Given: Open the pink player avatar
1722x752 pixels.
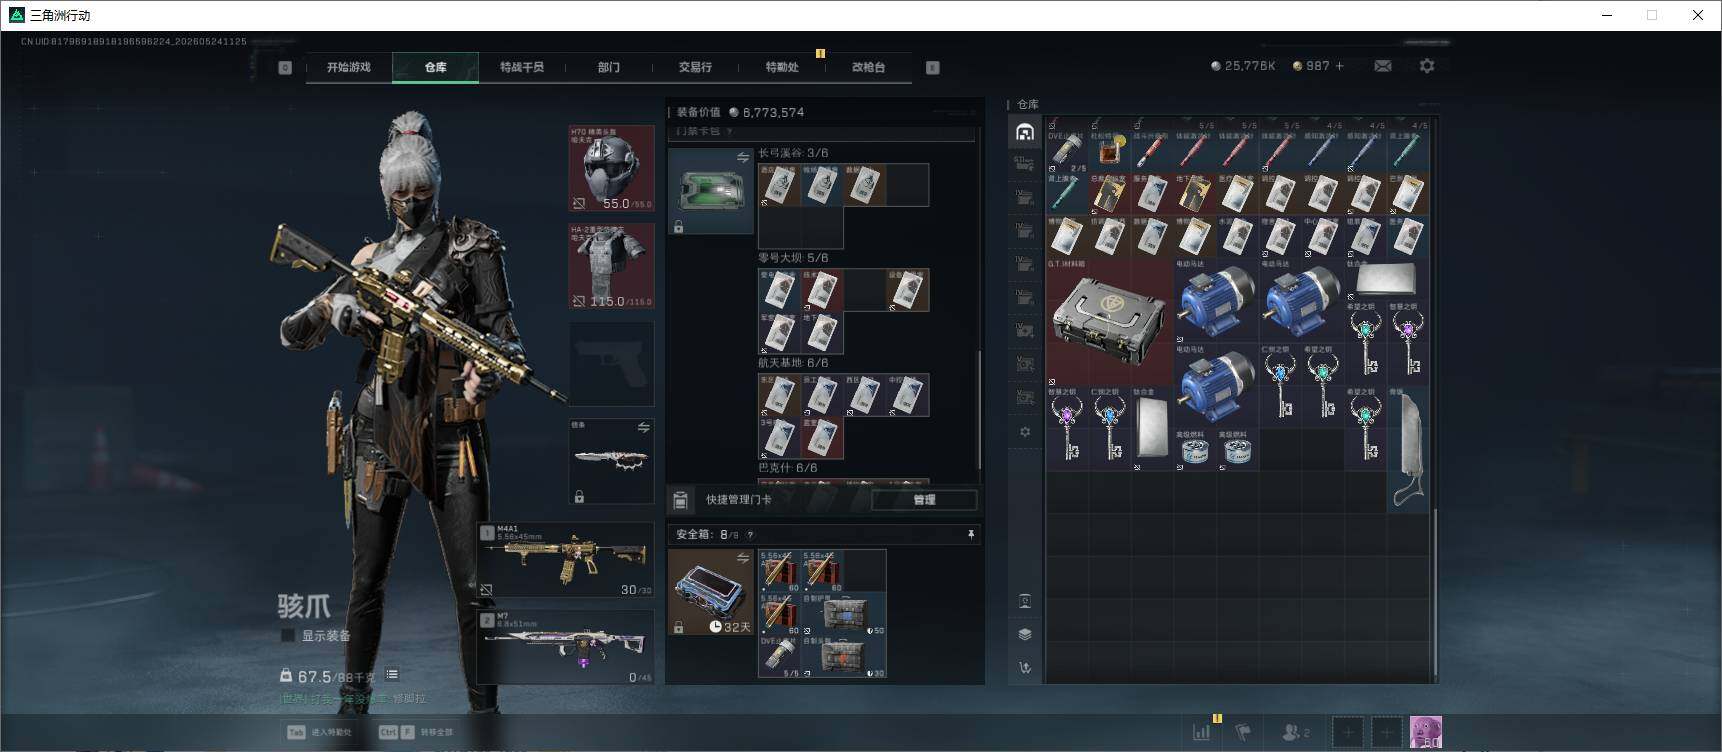Looking at the screenshot, I should click(1426, 732).
